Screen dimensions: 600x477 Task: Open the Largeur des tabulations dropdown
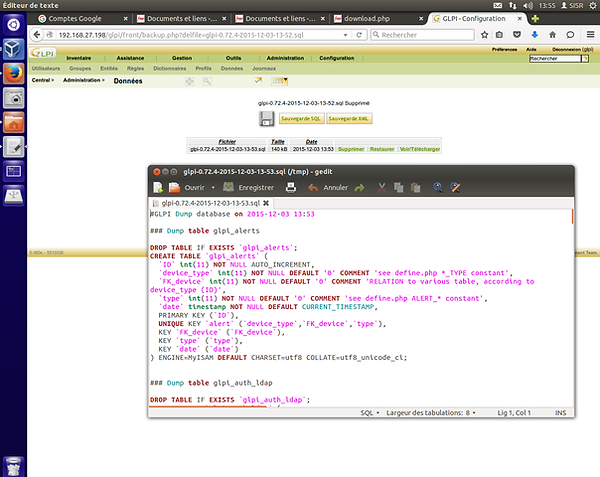[x=431, y=413]
